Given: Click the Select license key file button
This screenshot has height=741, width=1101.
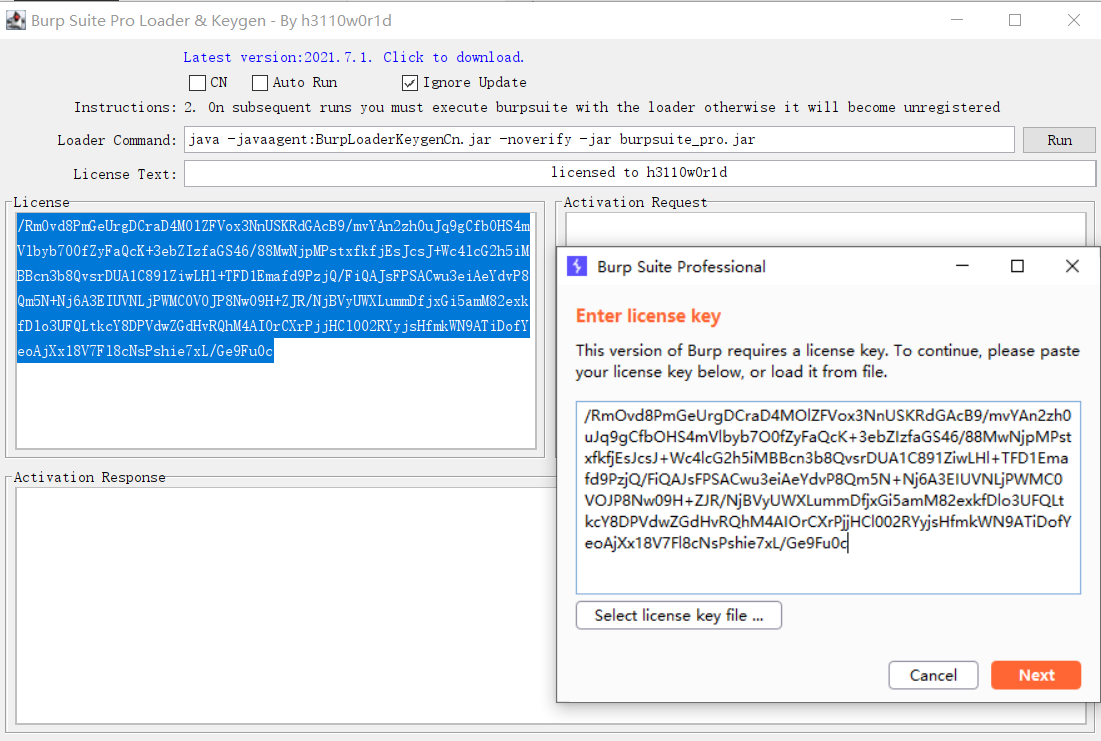Looking at the screenshot, I should (678, 615).
